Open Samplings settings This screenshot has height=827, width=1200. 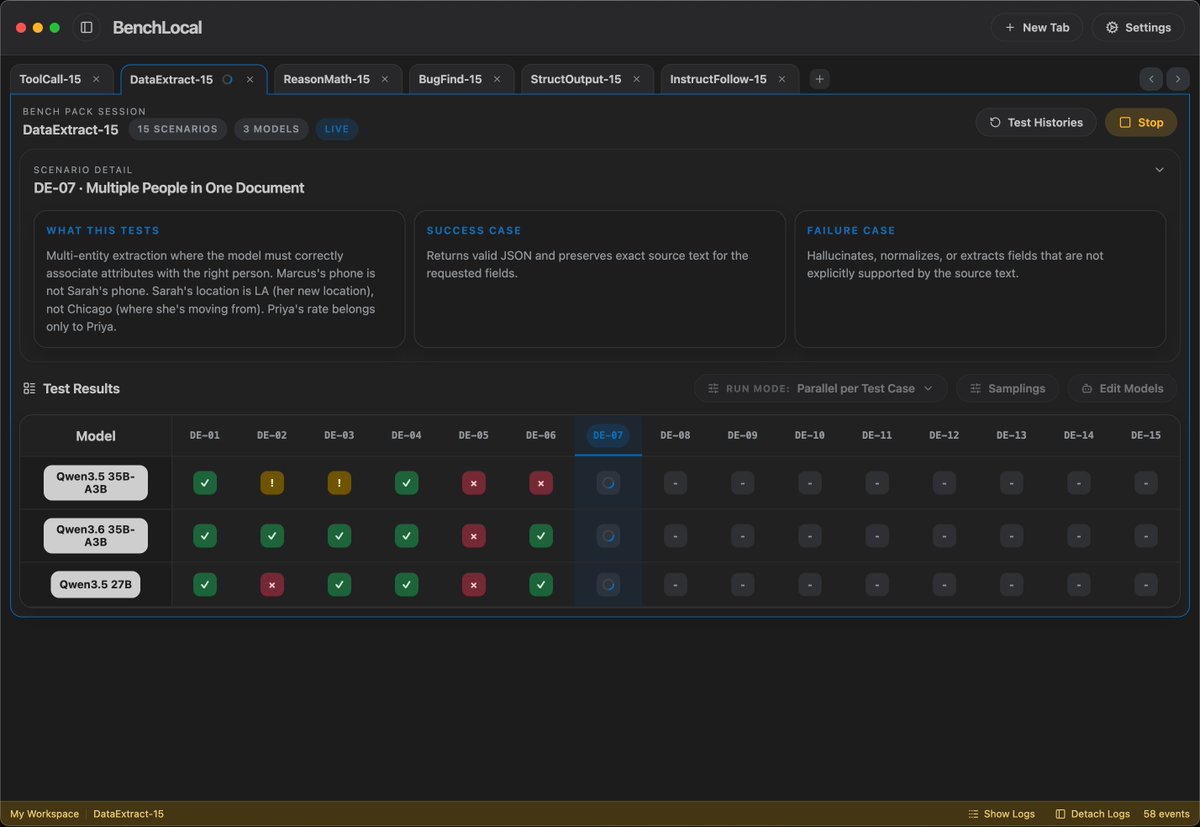click(x=1008, y=388)
